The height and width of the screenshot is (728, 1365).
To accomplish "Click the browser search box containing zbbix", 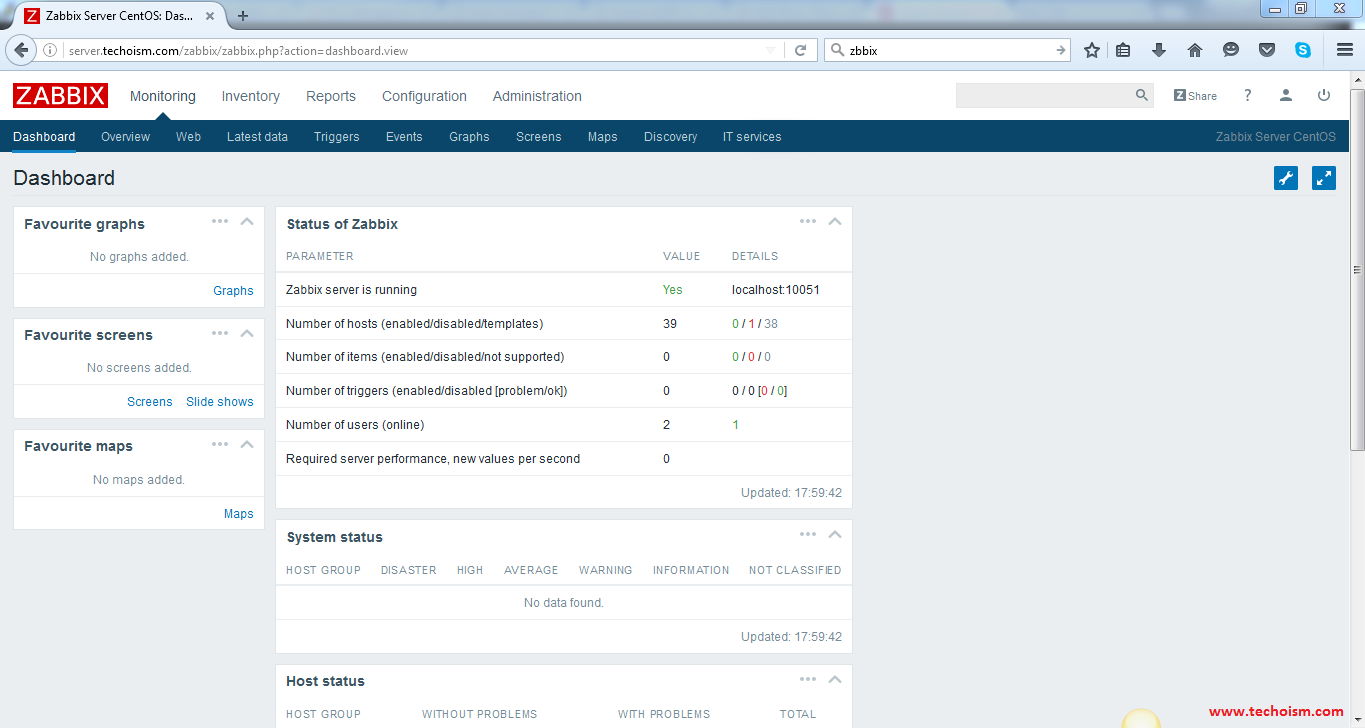I will pyautogui.click(x=947, y=50).
